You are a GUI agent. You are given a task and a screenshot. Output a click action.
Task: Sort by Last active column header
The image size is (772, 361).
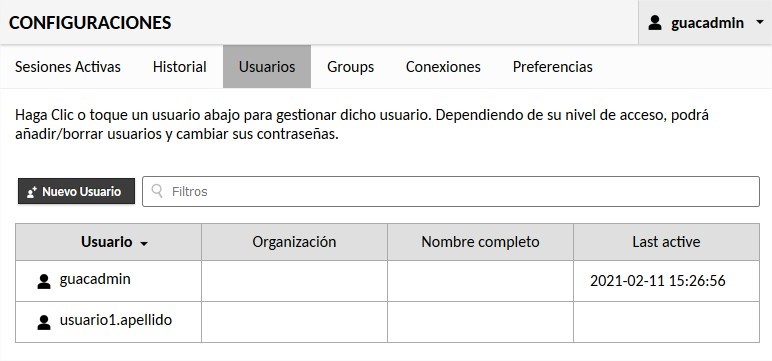666,242
